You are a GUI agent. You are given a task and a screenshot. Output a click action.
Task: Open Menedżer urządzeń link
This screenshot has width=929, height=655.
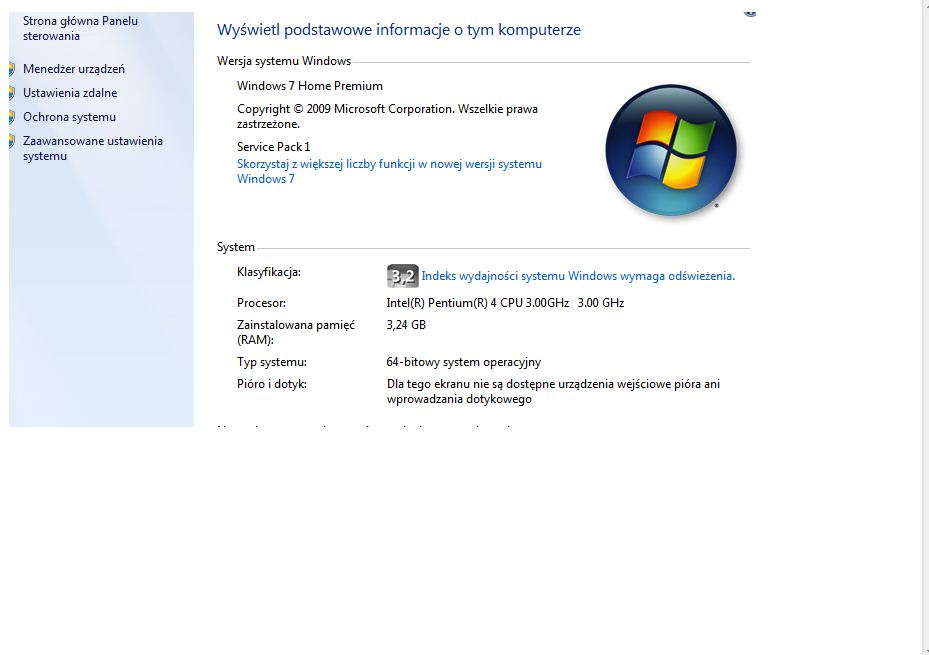[73, 69]
